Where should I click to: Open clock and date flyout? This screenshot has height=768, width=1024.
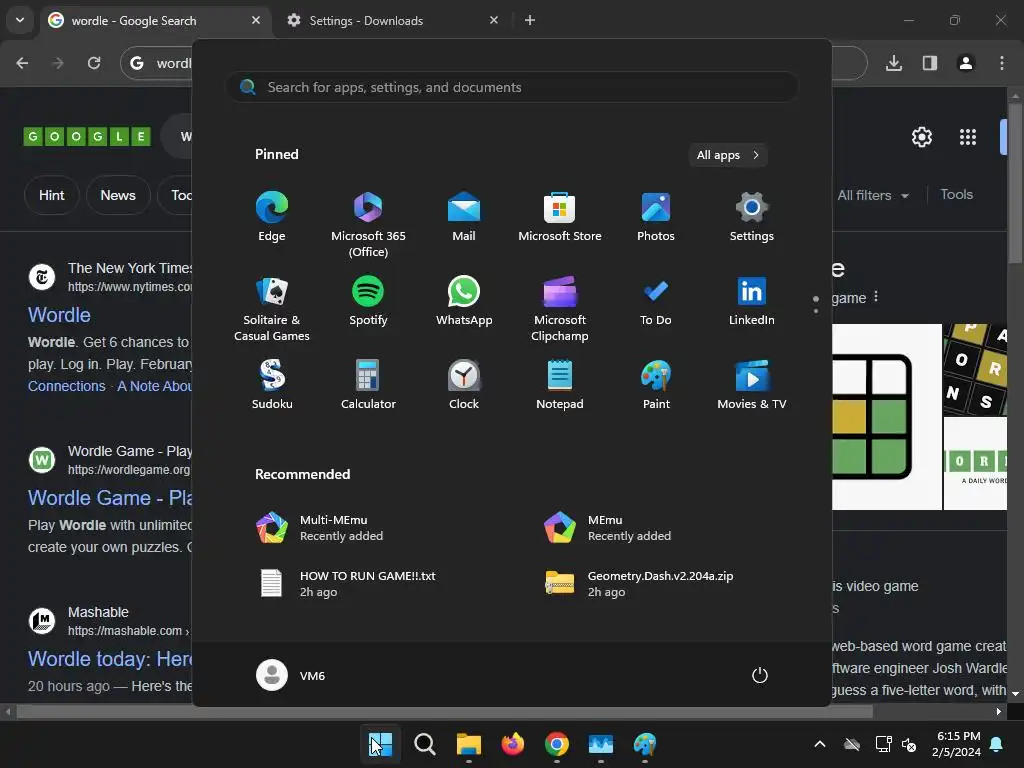pyautogui.click(x=957, y=744)
